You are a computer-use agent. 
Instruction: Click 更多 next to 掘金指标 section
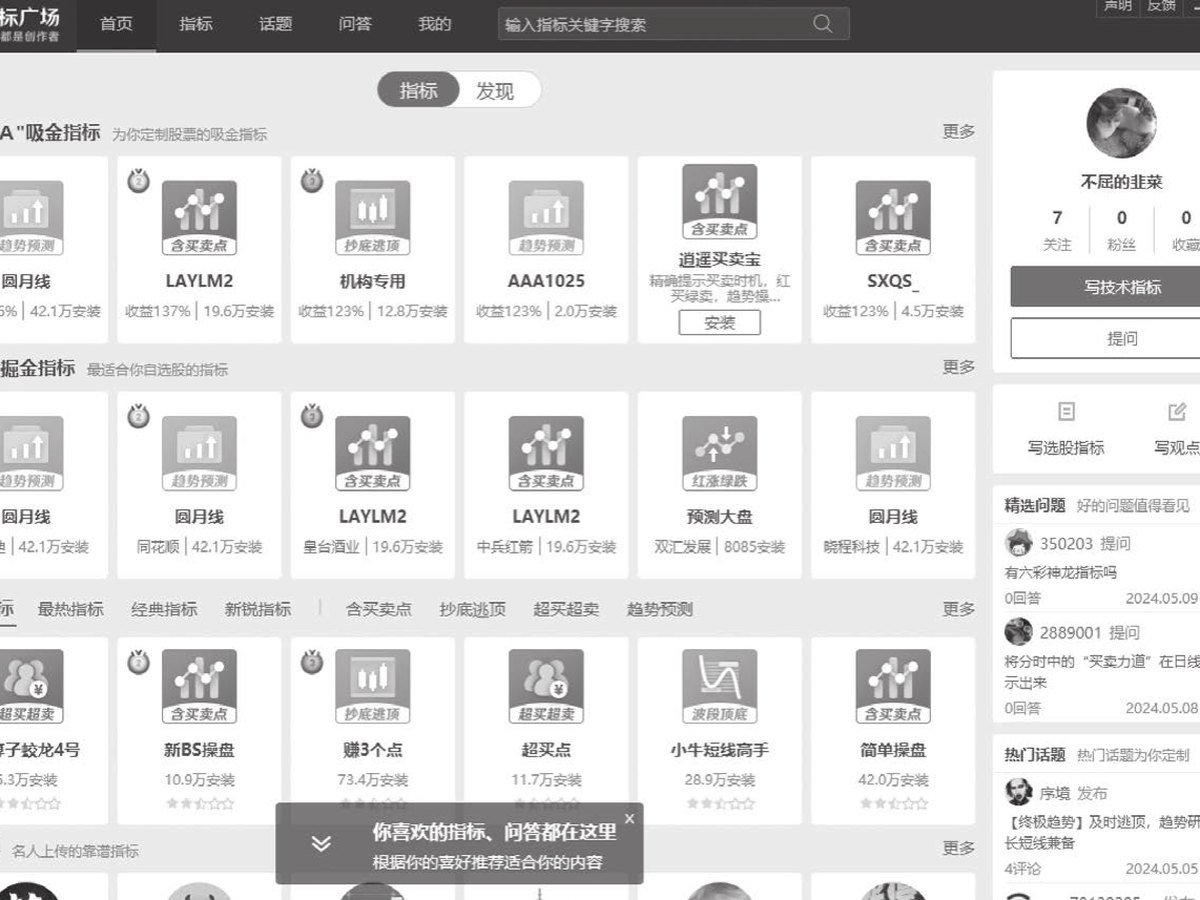pos(958,367)
